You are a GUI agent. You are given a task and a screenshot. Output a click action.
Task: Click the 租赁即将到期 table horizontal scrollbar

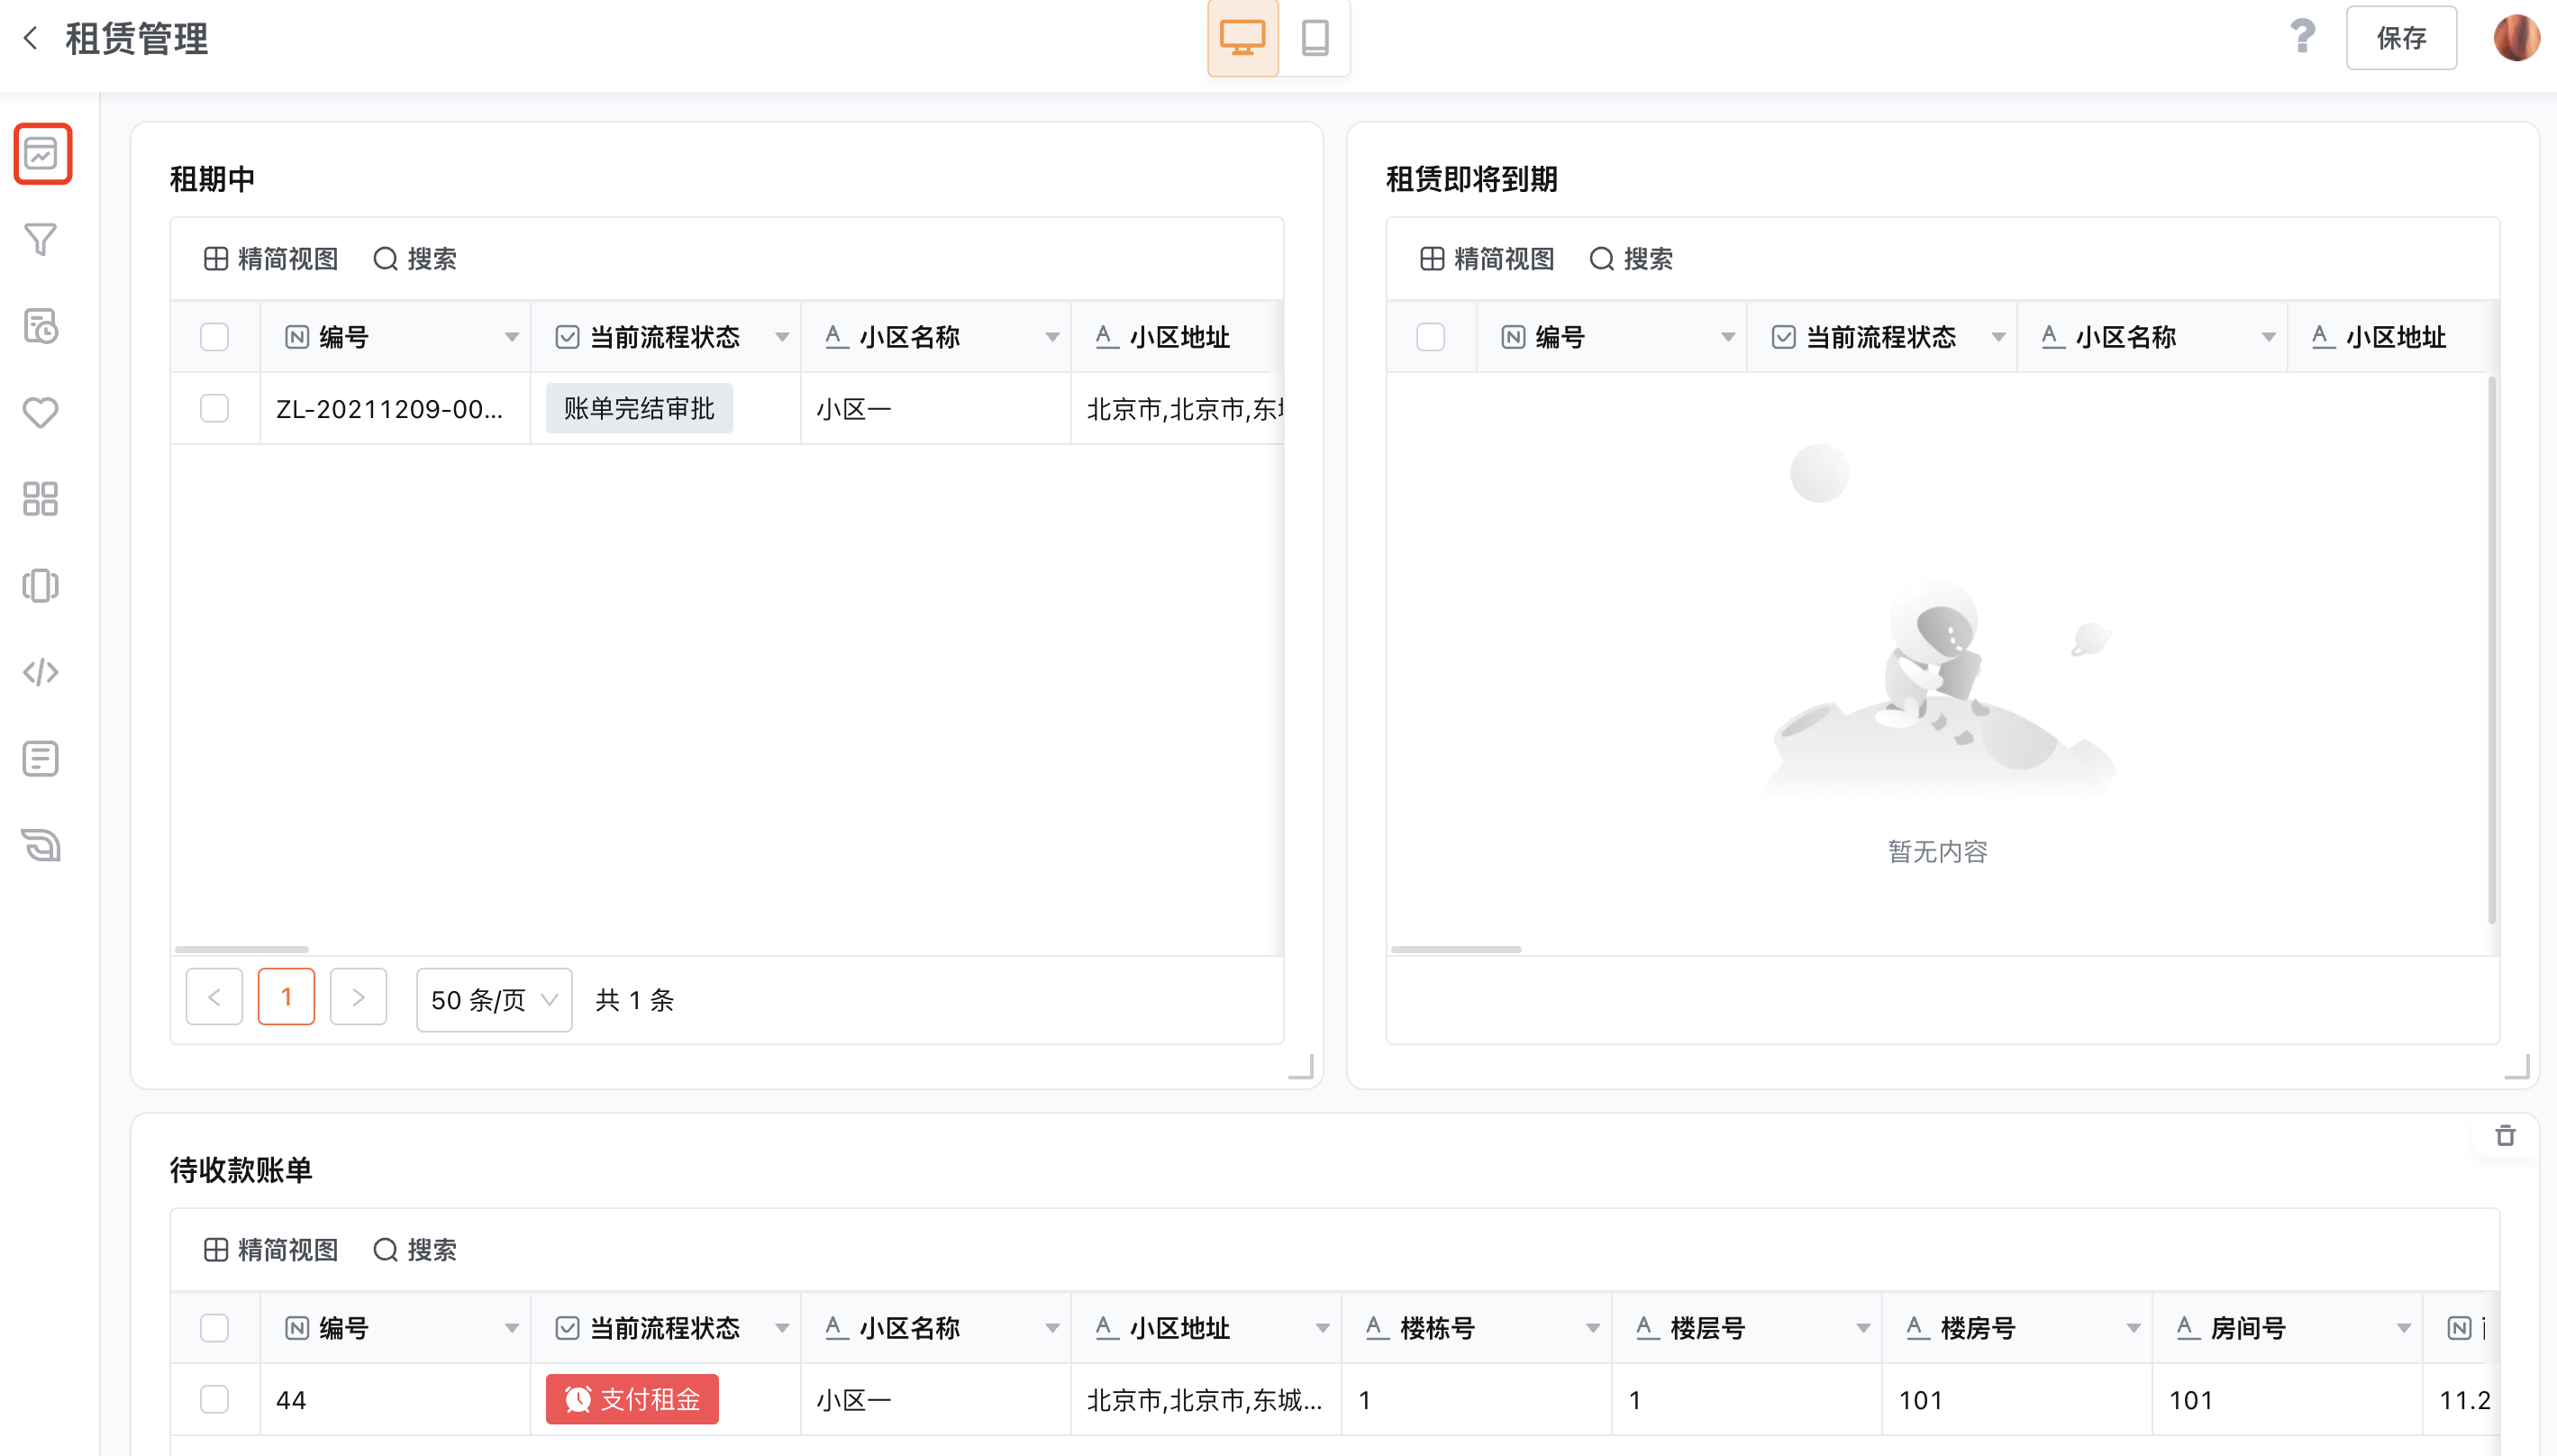[x=1456, y=949]
